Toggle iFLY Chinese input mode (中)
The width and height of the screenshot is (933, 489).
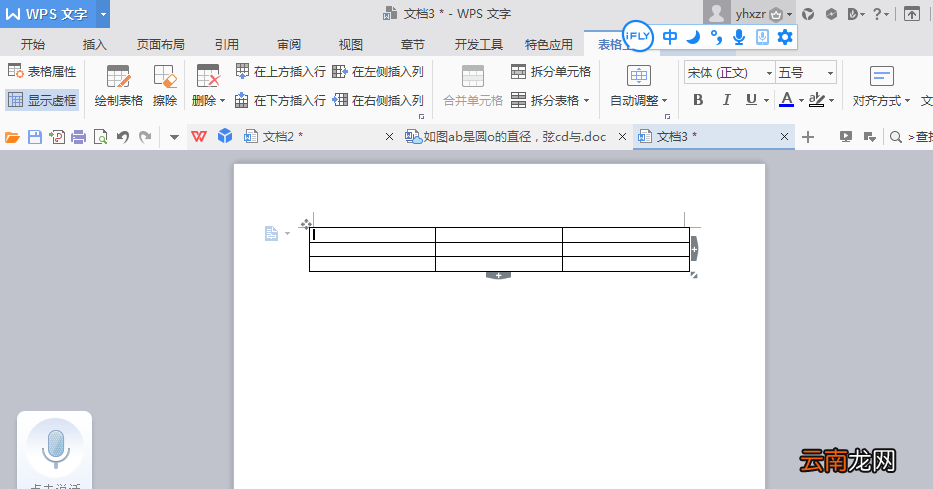click(x=670, y=37)
